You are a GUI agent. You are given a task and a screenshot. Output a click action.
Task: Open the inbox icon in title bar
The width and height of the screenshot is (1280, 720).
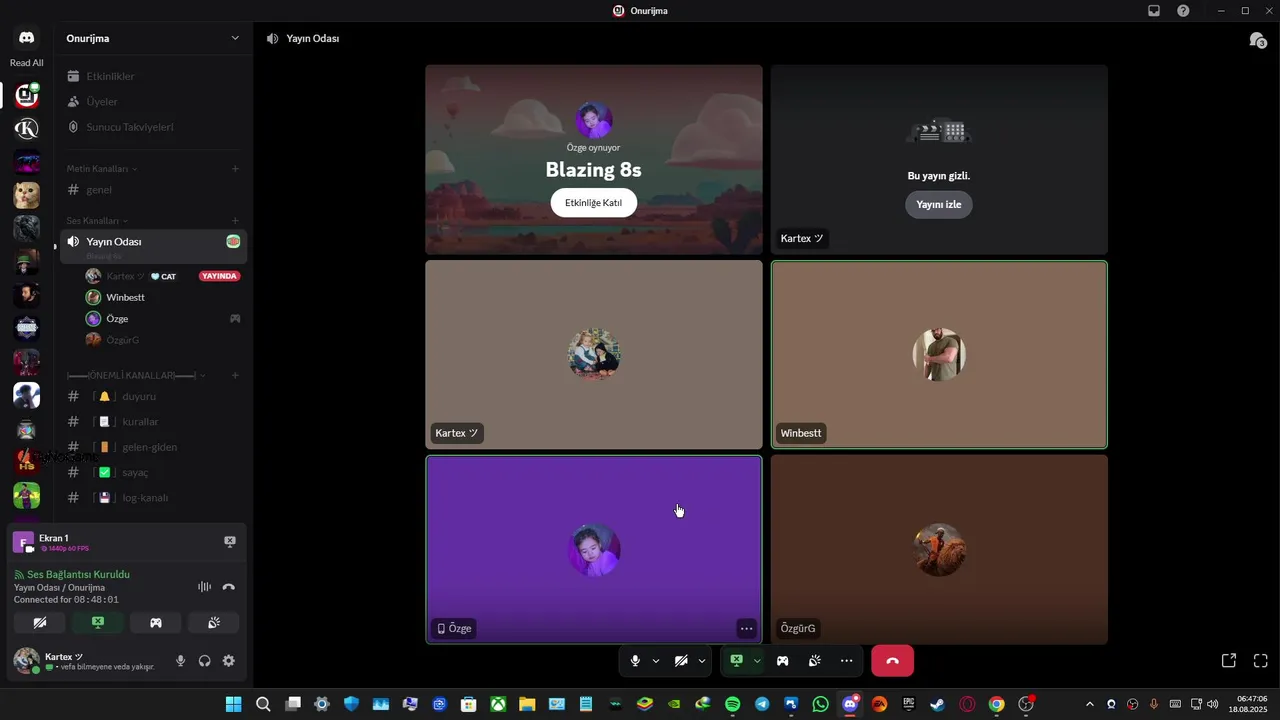pyautogui.click(x=1154, y=11)
